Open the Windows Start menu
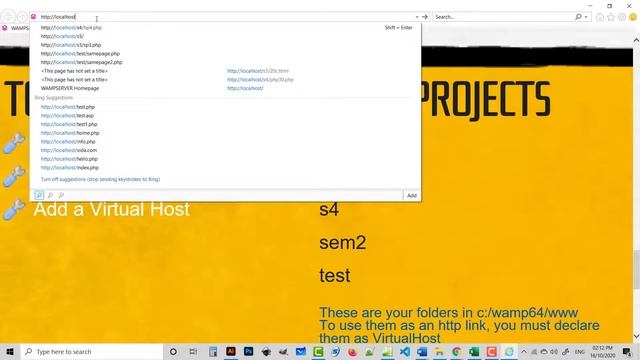640x360 pixels. (10, 351)
